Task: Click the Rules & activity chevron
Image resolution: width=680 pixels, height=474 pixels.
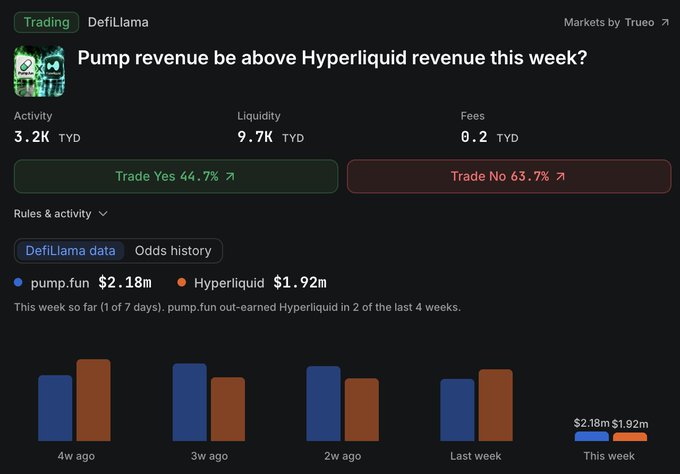Action: tap(103, 214)
